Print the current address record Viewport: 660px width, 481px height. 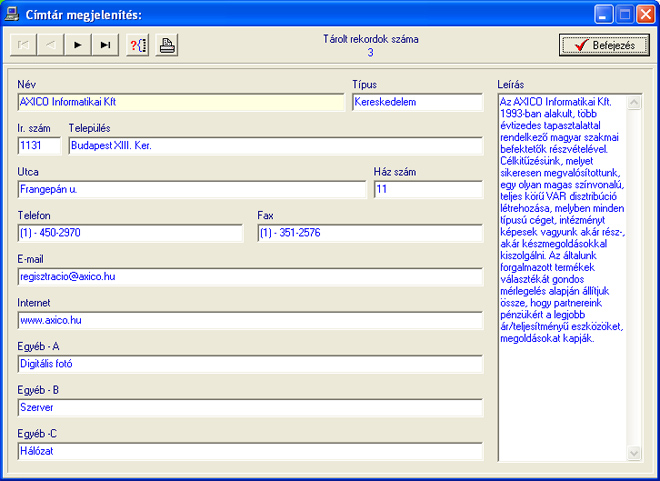tap(167, 45)
